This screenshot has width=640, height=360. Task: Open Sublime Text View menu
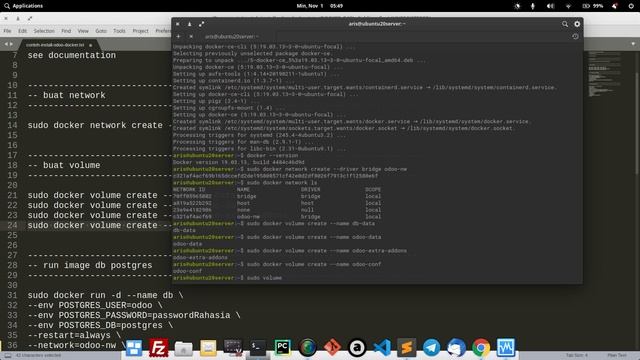[83, 31]
